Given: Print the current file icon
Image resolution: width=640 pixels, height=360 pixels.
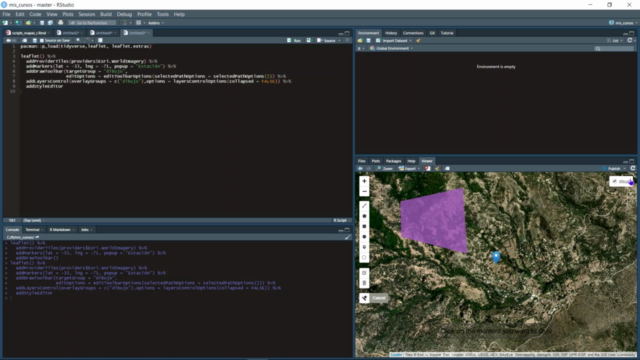Looking at the screenshot, I should (x=60, y=23).
